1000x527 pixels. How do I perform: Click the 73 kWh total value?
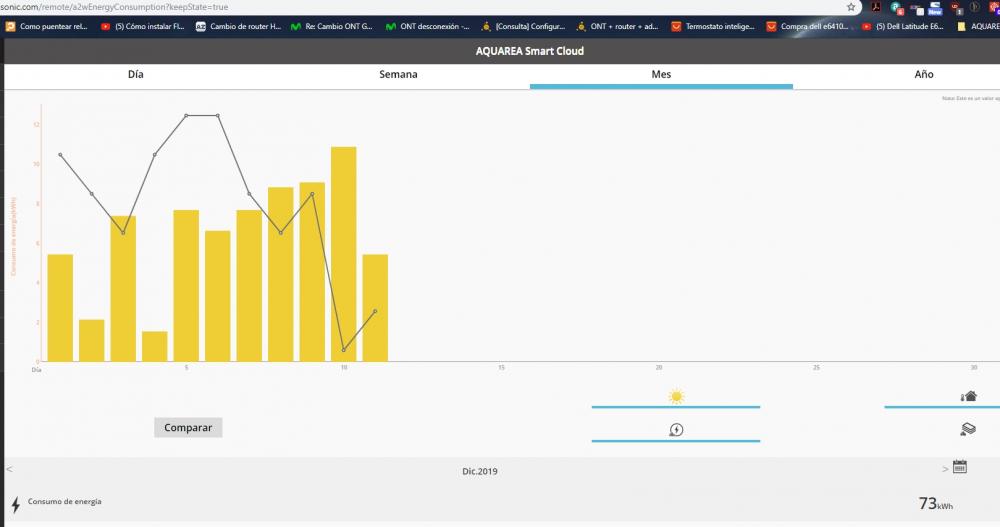pos(936,504)
